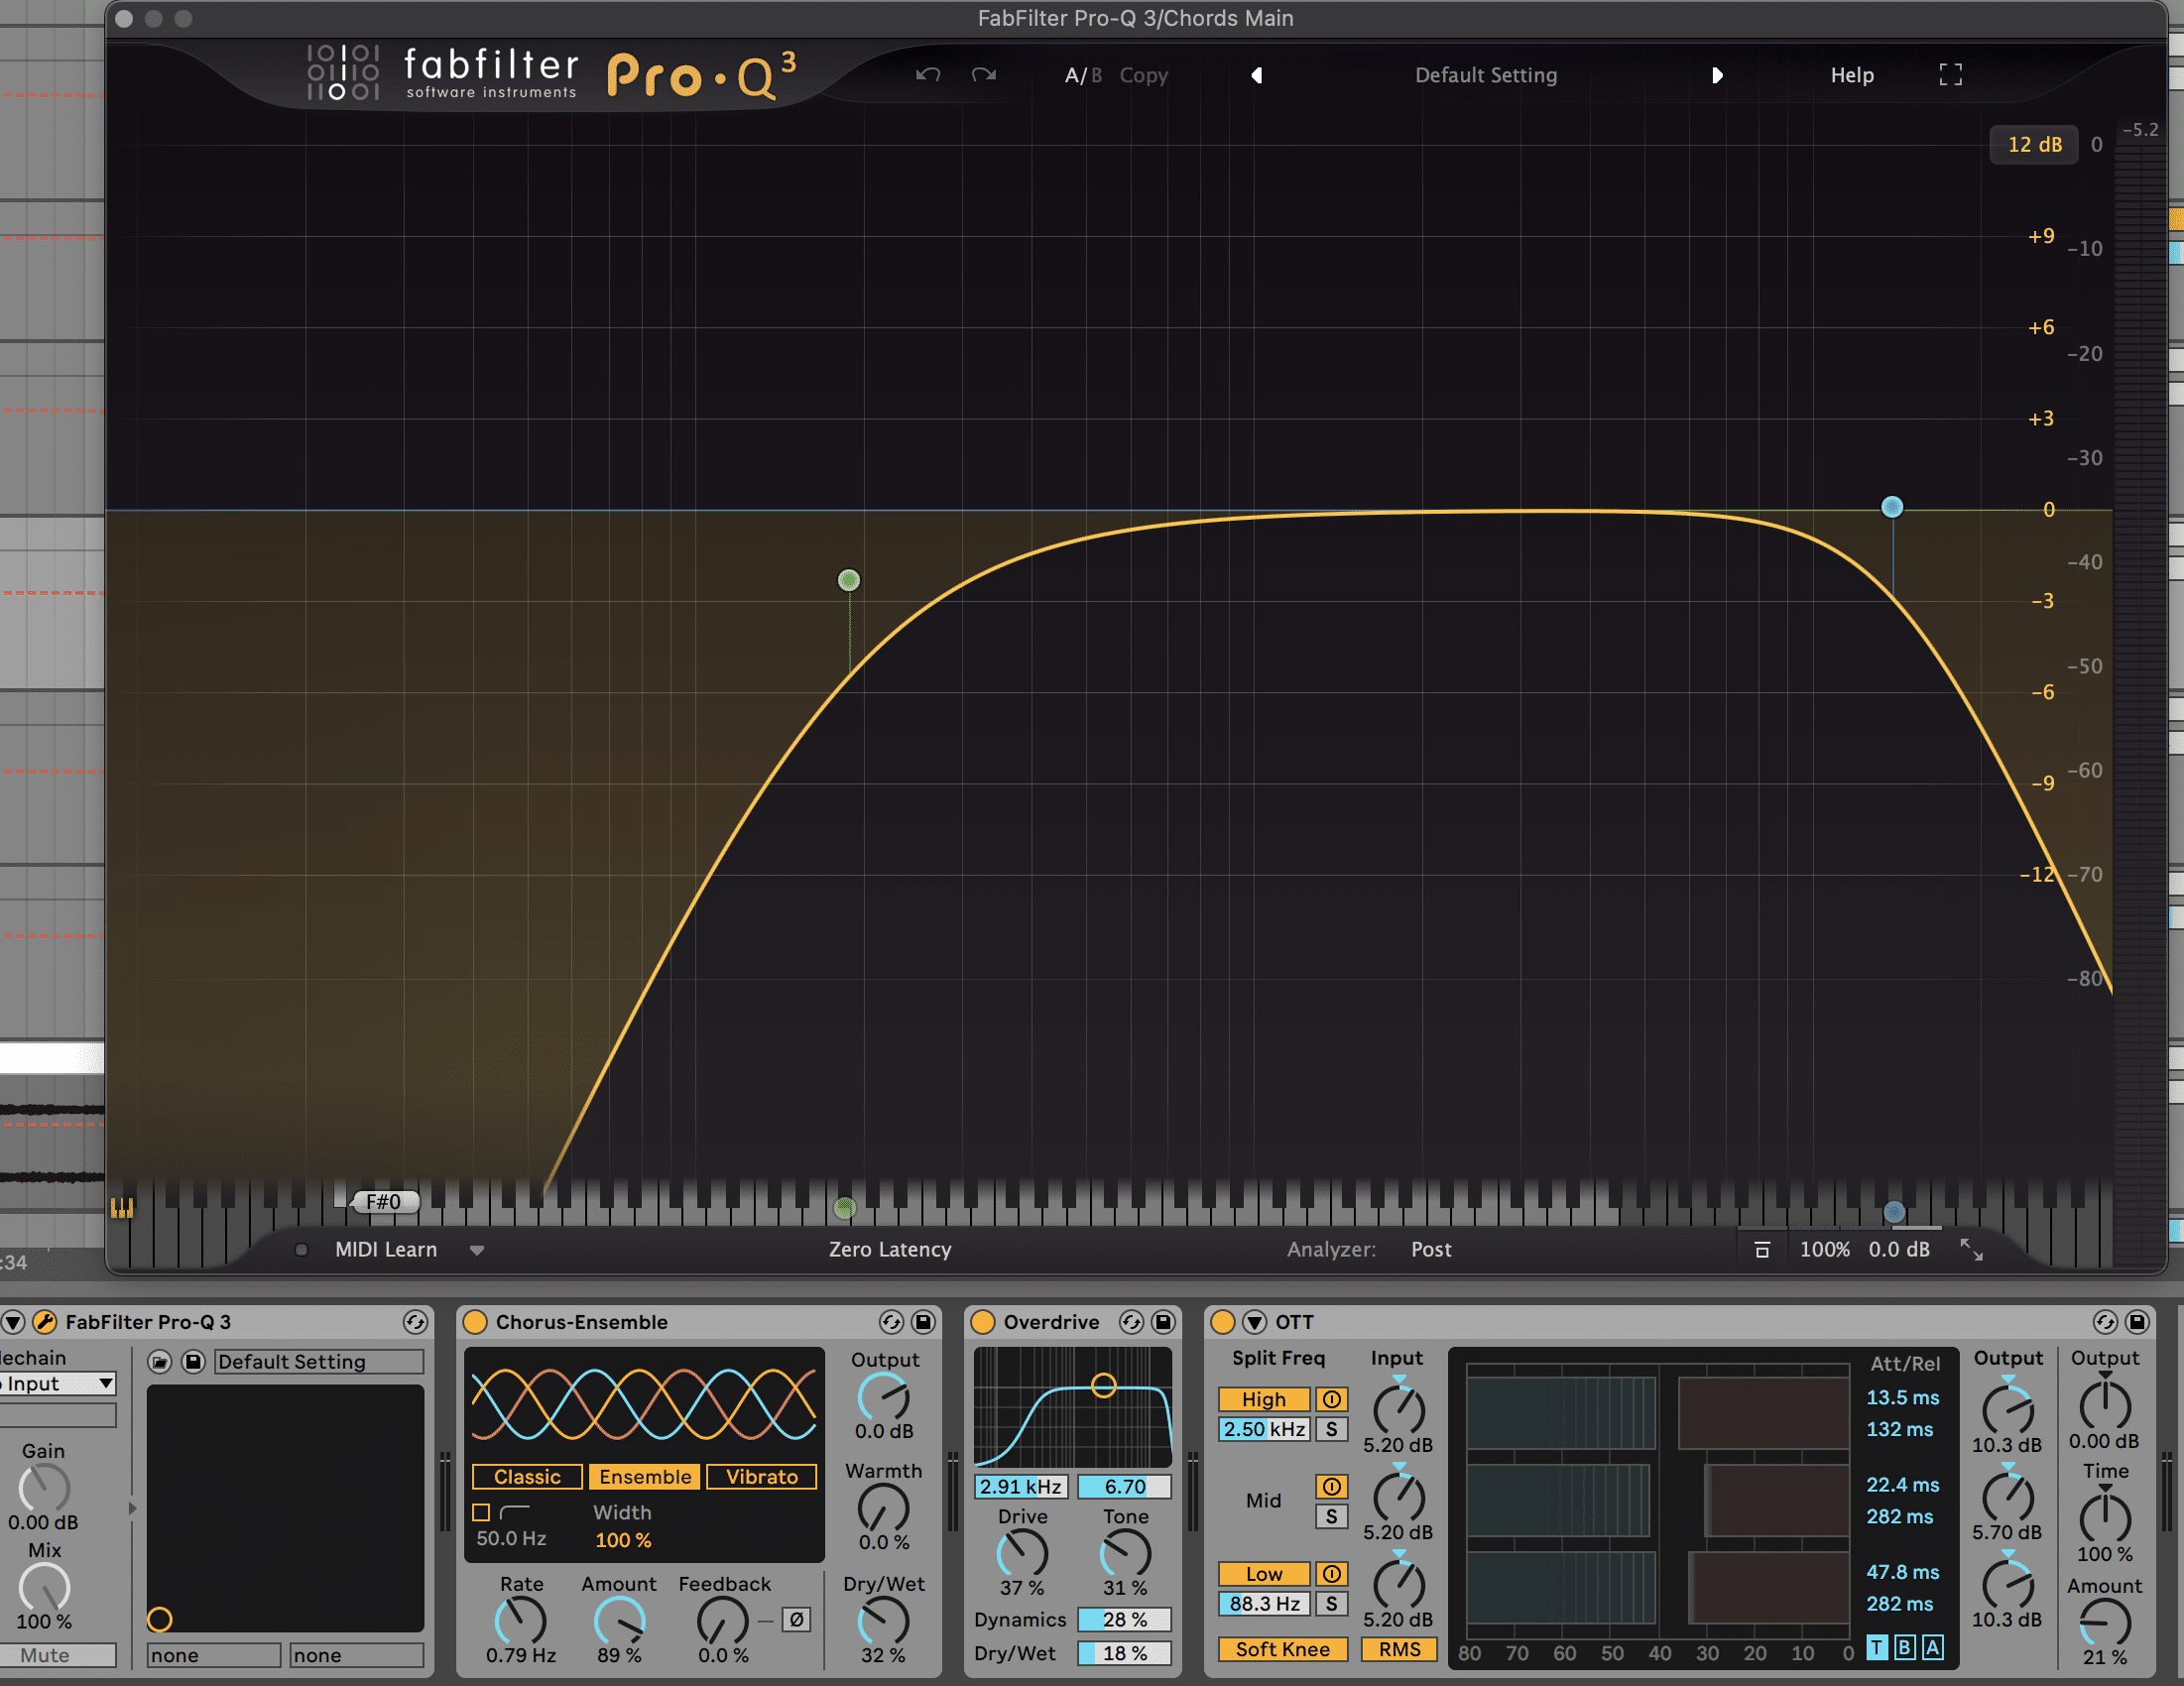The image size is (2184, 1686).
Task: Collapse OTT device with its triangle
Action: tap(1254, 1322)
